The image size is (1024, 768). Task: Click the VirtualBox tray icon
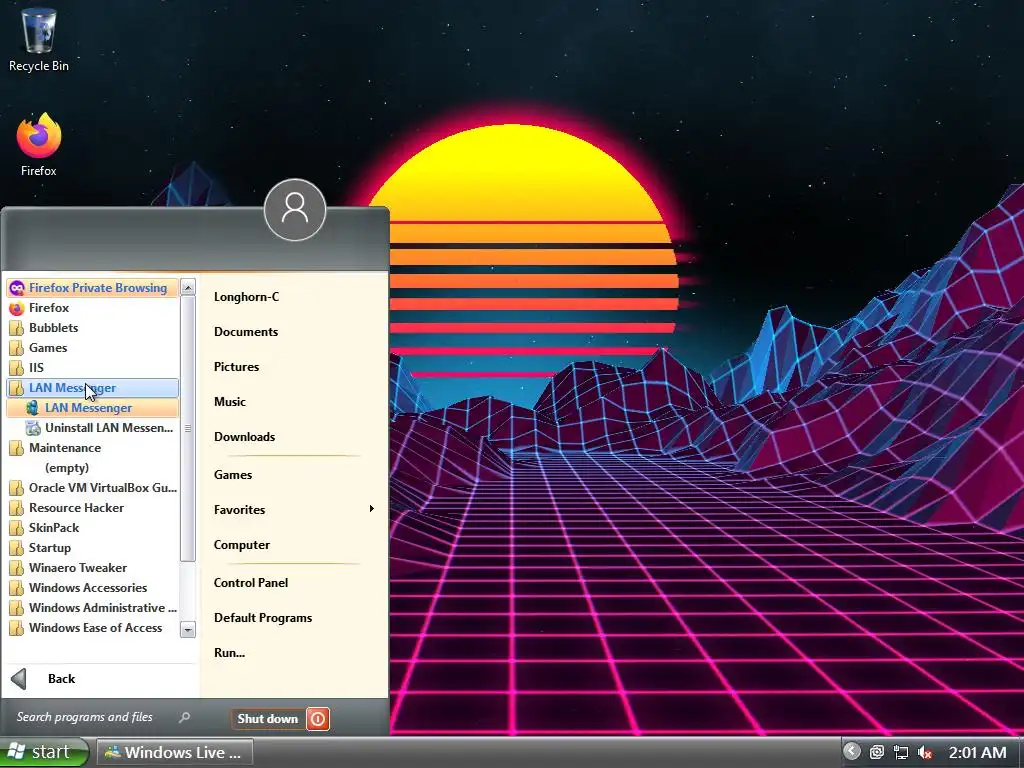(877, 752)
